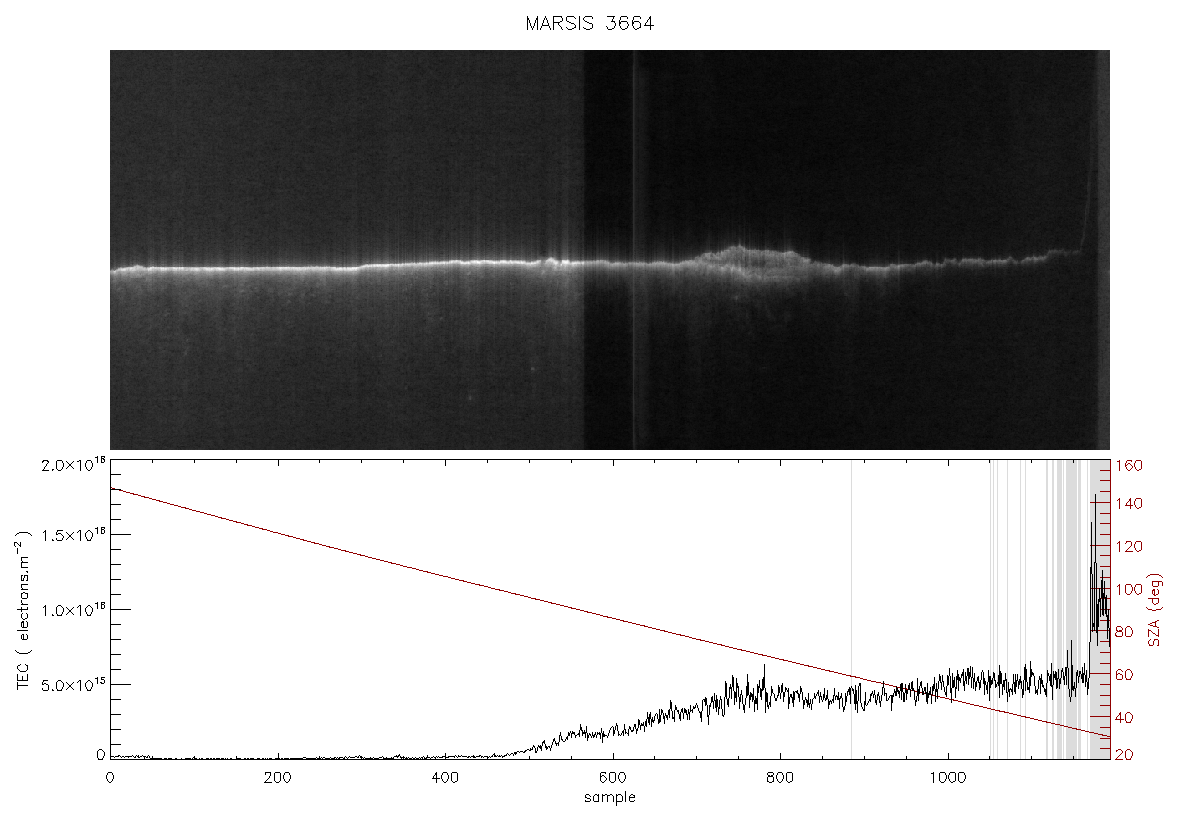
Task: Click the MARSIS 3664 plot title
Action: click(589, 23)
